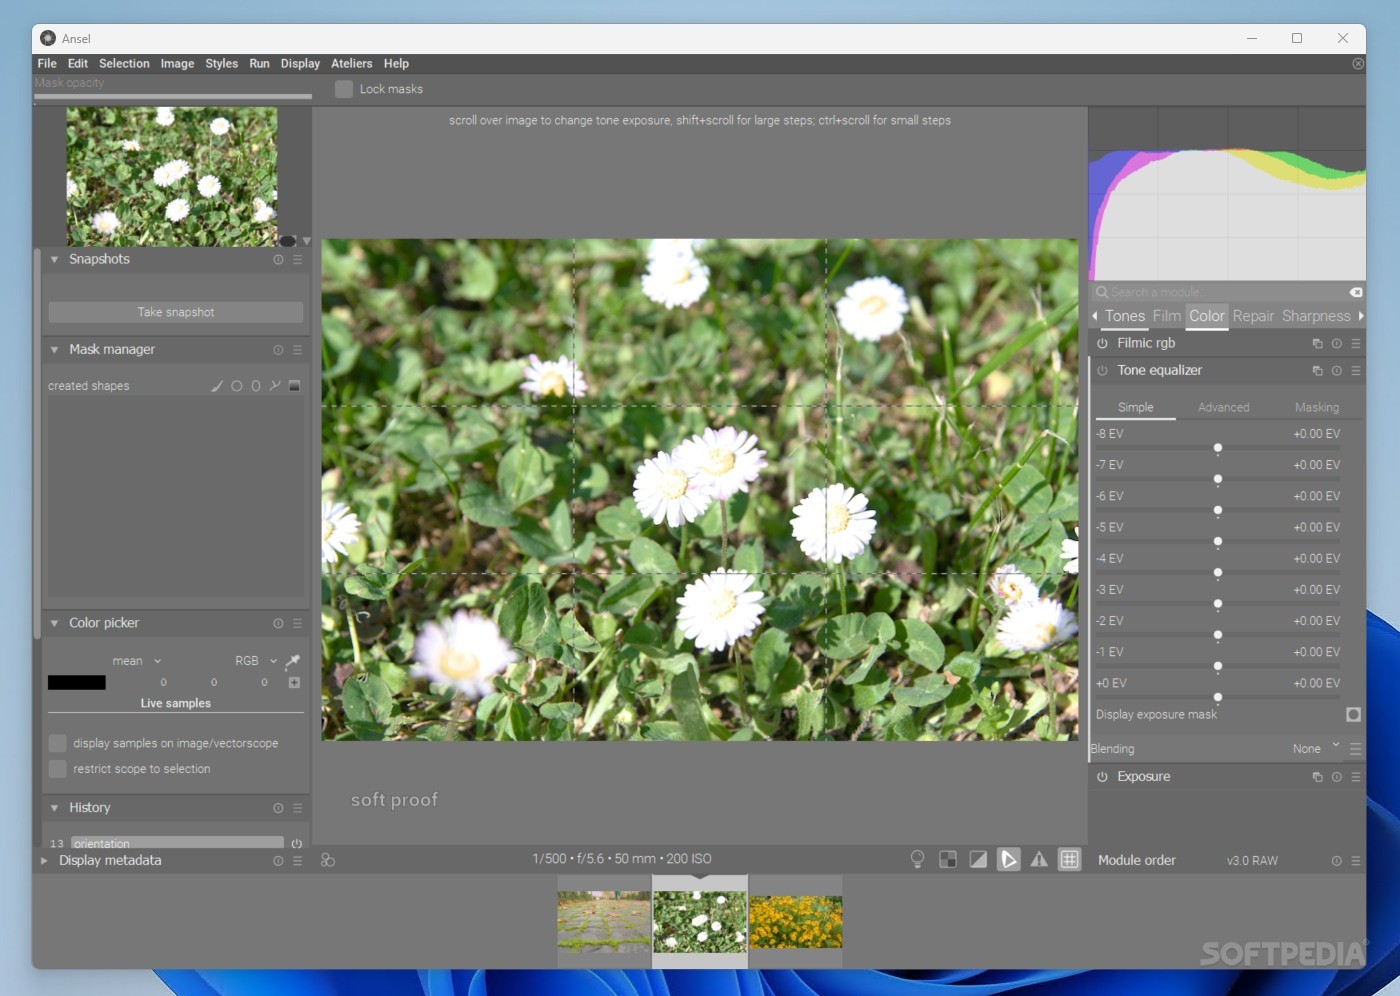Viewport: 1400px width, 996px height.
Task: Expand the Display metadata panel
Action: [44, 860]
